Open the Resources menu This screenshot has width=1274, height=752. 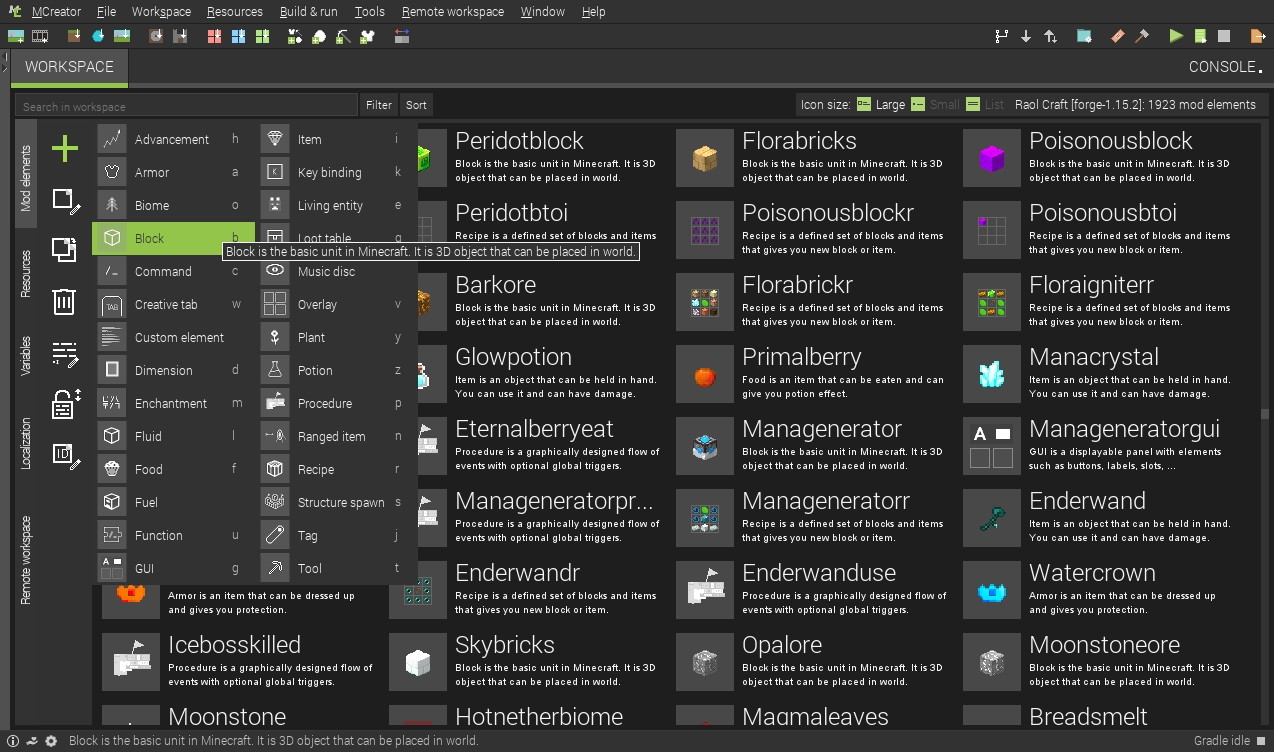point(235,12)
